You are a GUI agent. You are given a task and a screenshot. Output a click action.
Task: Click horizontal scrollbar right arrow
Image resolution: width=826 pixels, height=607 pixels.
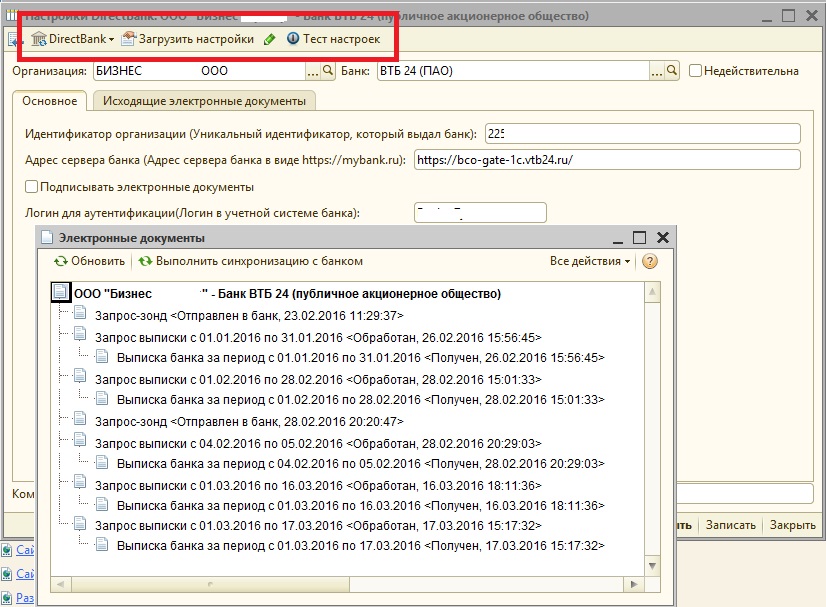click(634, 584)
